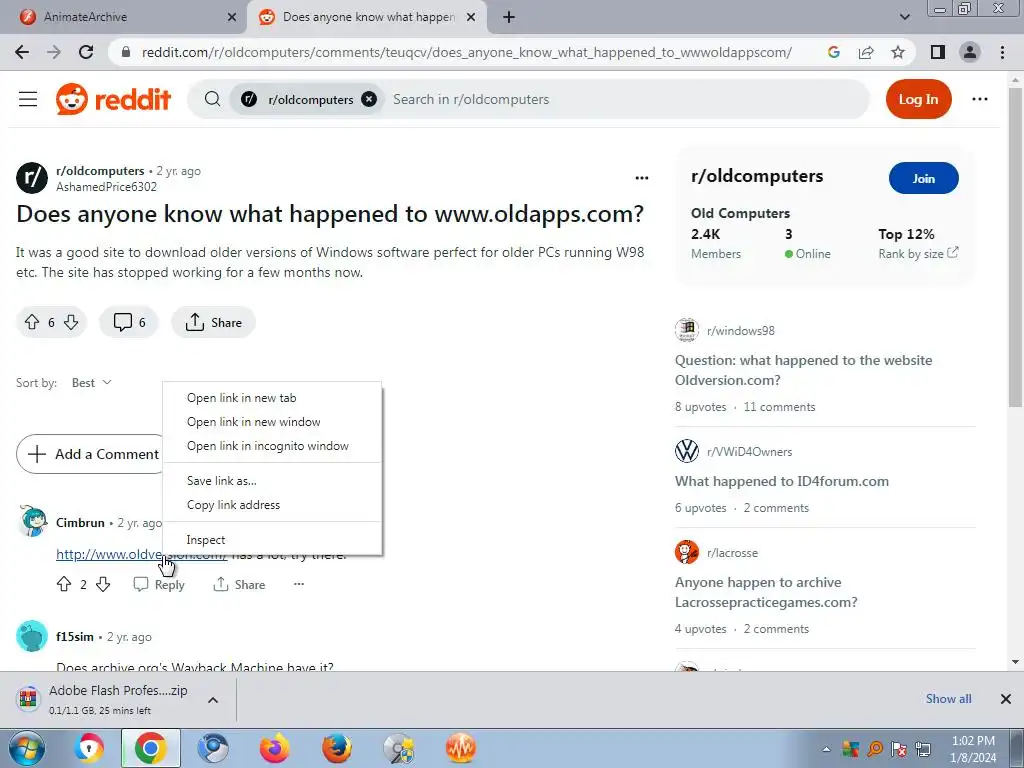Open f15sim's user profile
This screenshot has height=768, width=1024.
(x=75, y=637)
